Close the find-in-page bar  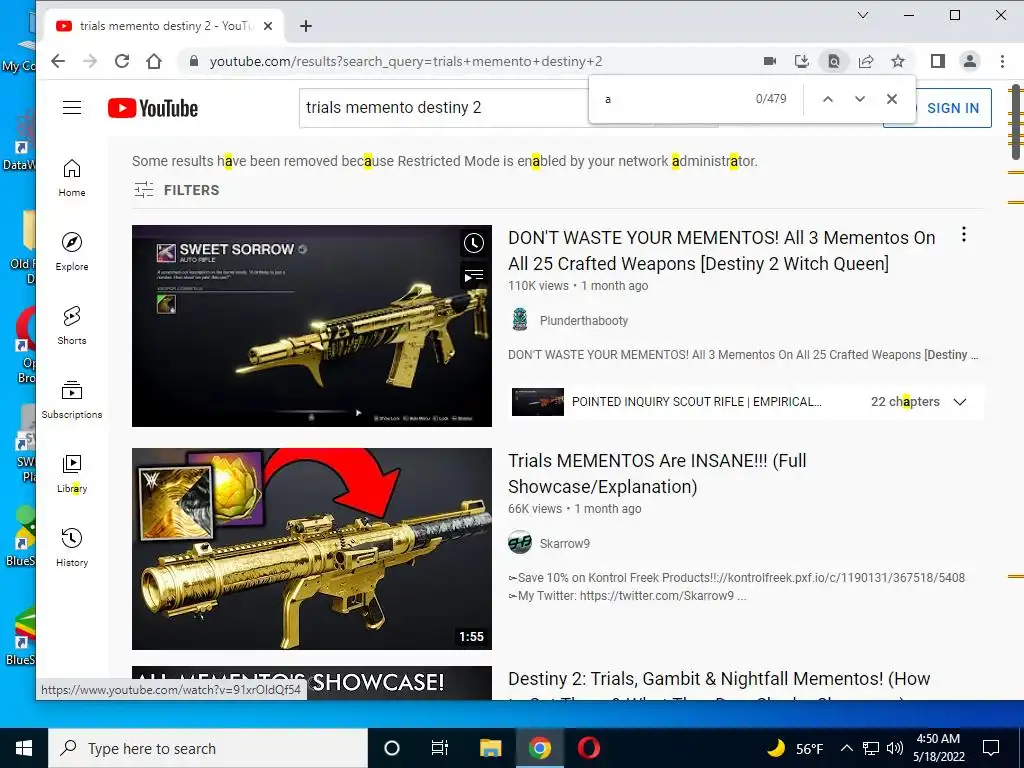point(891,99)
